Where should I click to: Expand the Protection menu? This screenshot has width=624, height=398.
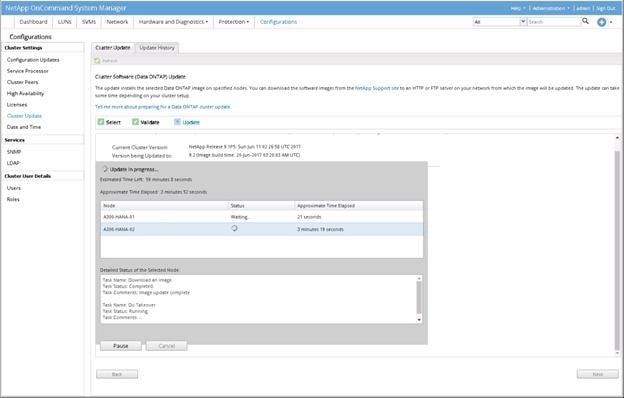(234, 22)
